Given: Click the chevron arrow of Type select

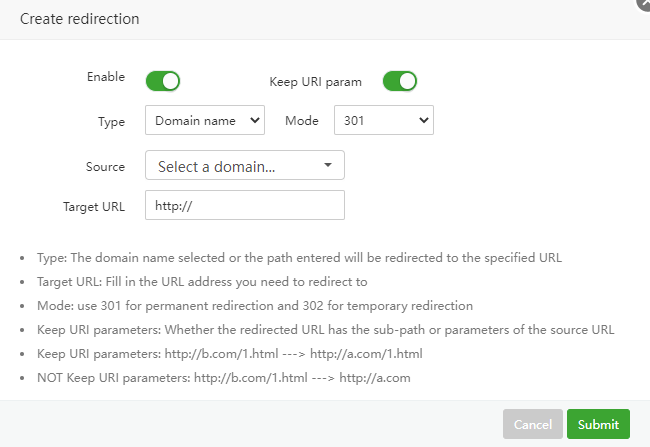Looking at the screenshot, I should [x=254, y=121].
